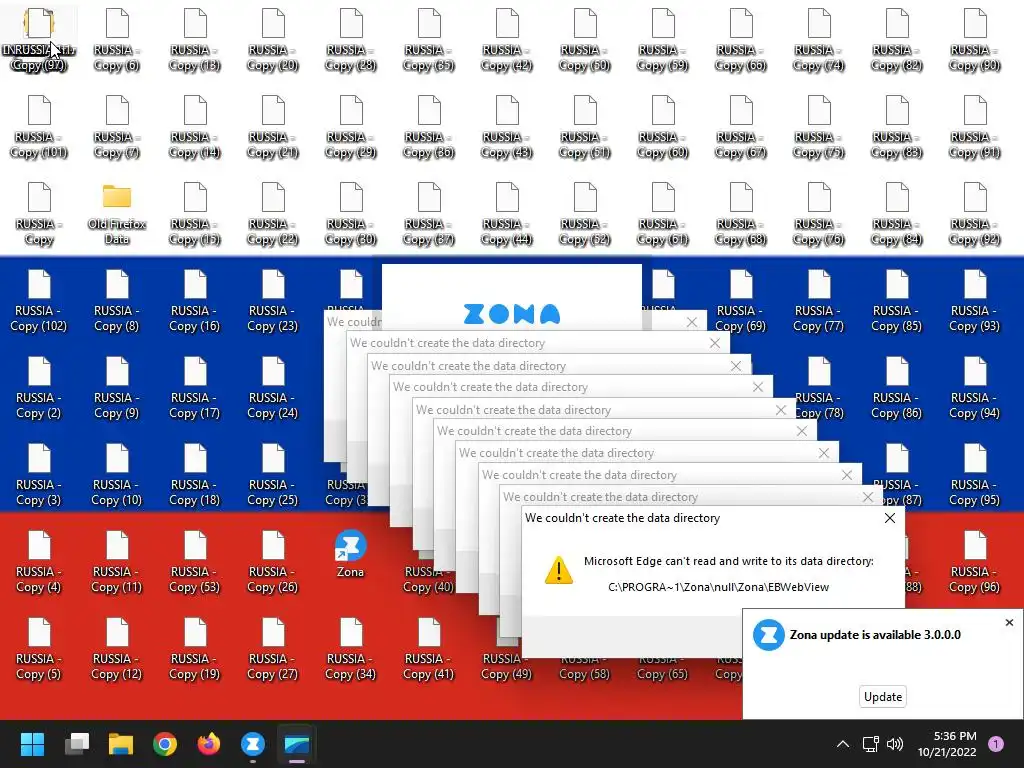Select file RUSSIA - Copy (10)

(x=117, y=475)
